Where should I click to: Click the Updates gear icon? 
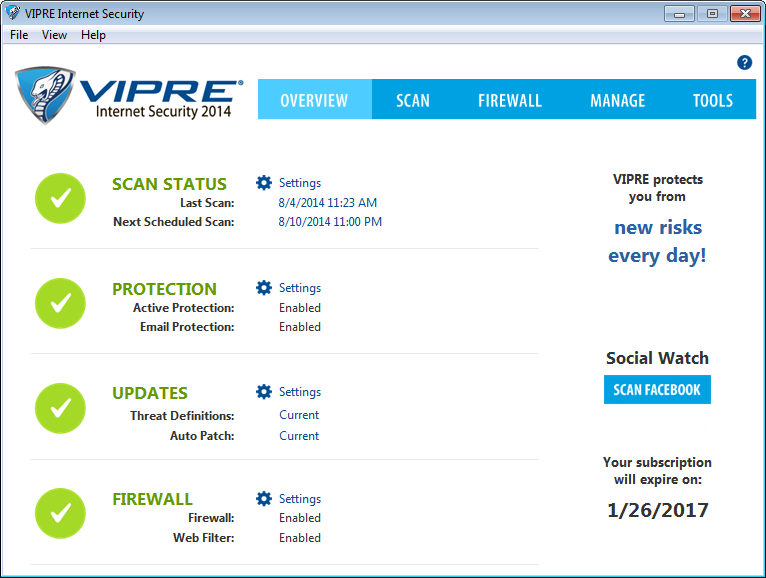click(x=264, y=392)
